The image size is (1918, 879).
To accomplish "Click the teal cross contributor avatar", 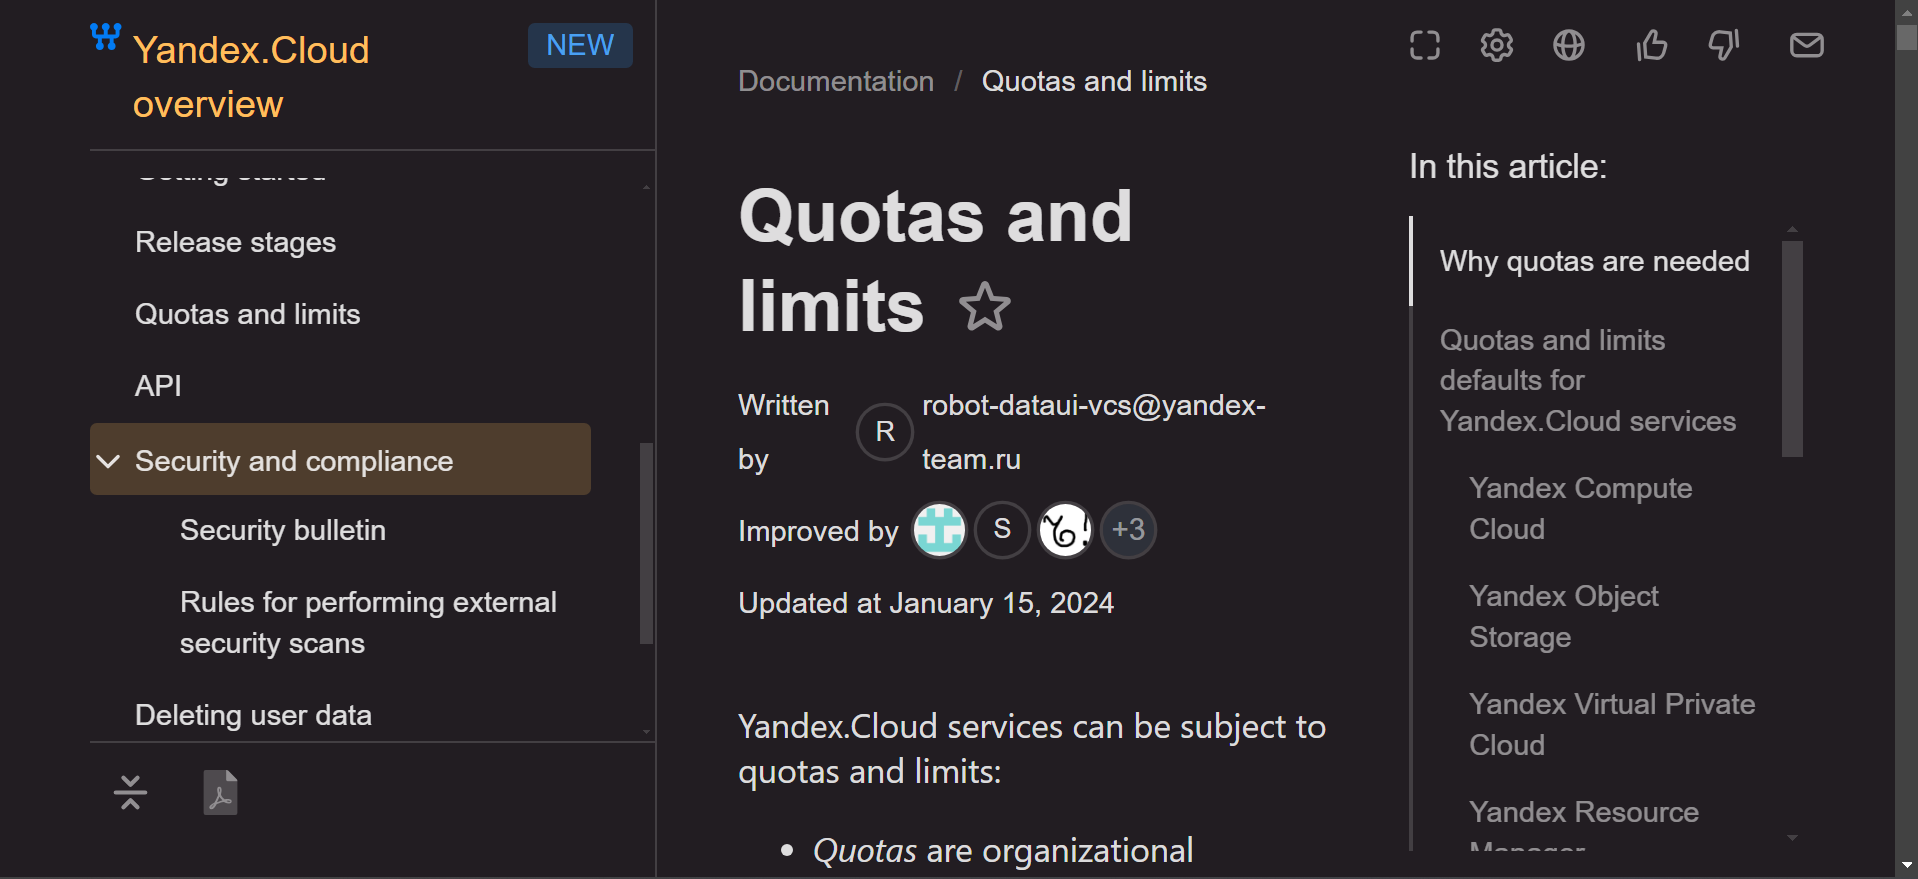I will 939,530.
